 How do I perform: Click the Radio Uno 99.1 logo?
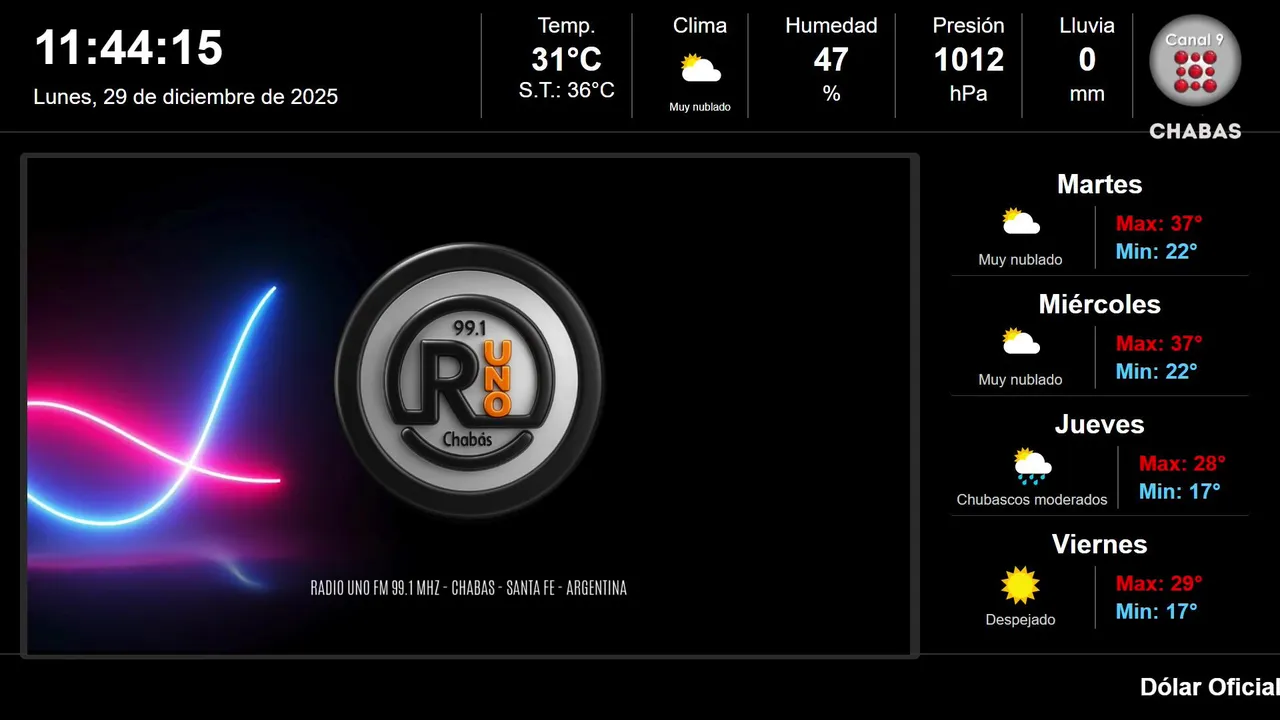click(x=469, y=380)
